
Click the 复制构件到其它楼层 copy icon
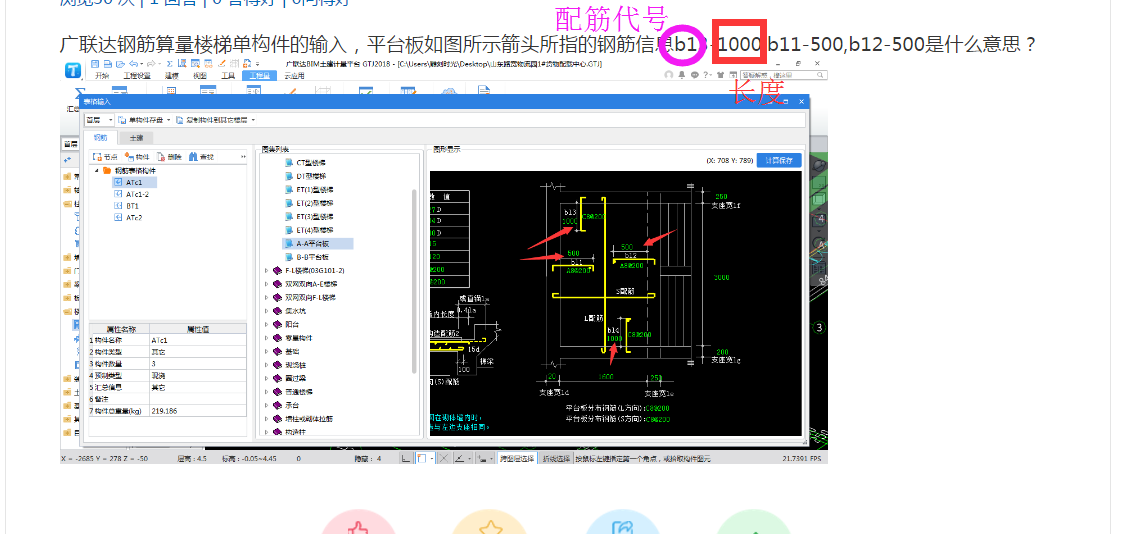180,120
